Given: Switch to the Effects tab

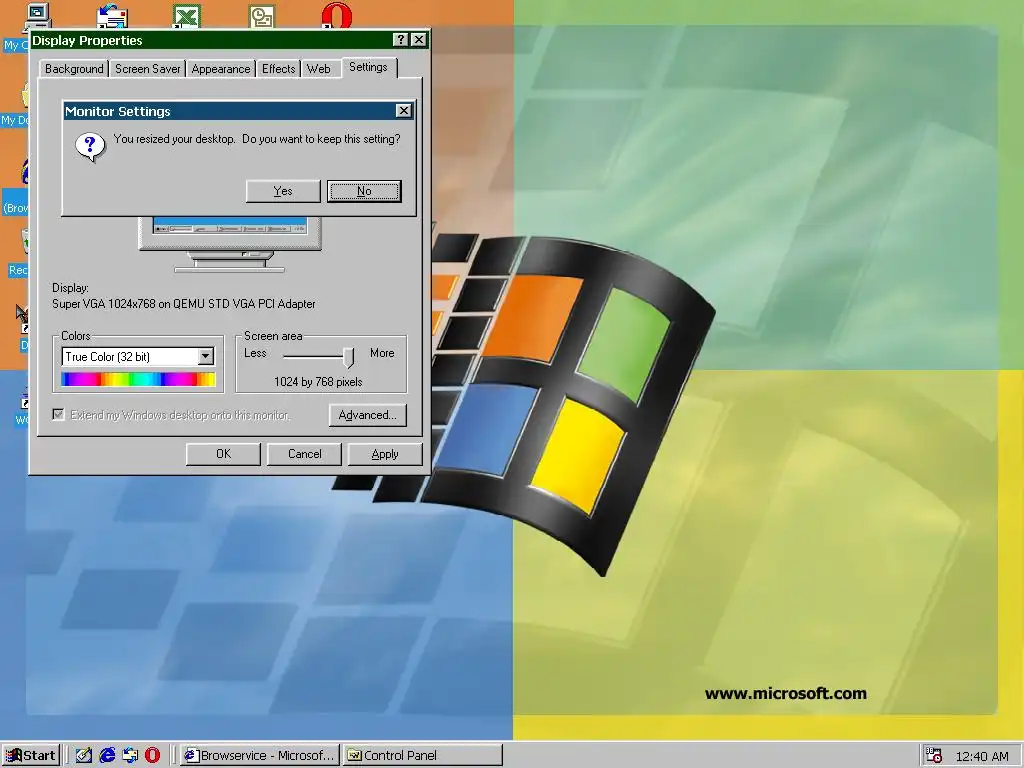Looking at the screenshot, I should pos(278,69).
